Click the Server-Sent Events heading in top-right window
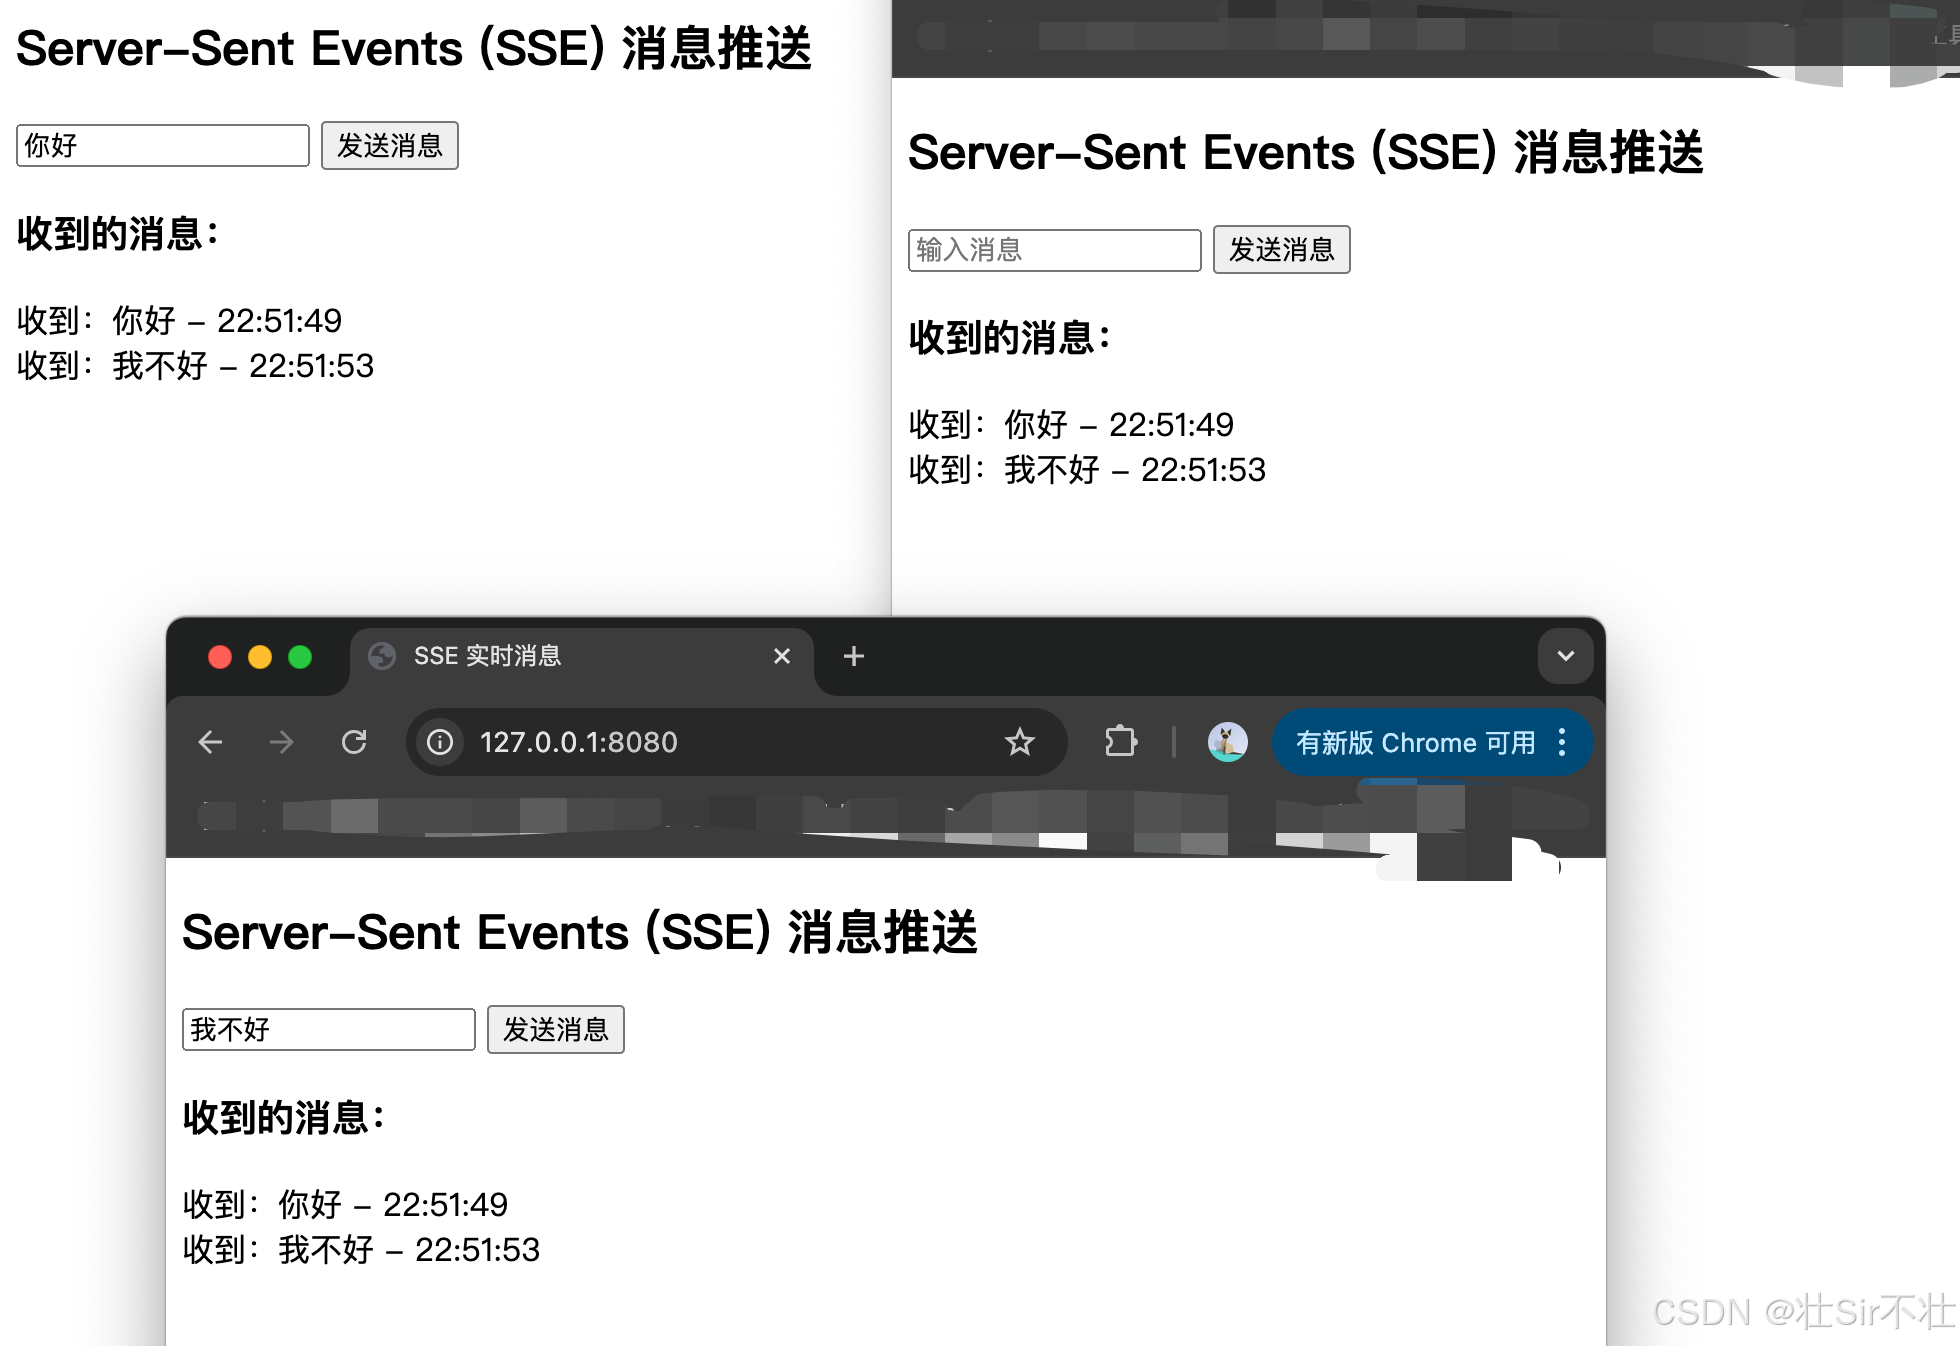 pyautogui.click(x=1306, y=153)
